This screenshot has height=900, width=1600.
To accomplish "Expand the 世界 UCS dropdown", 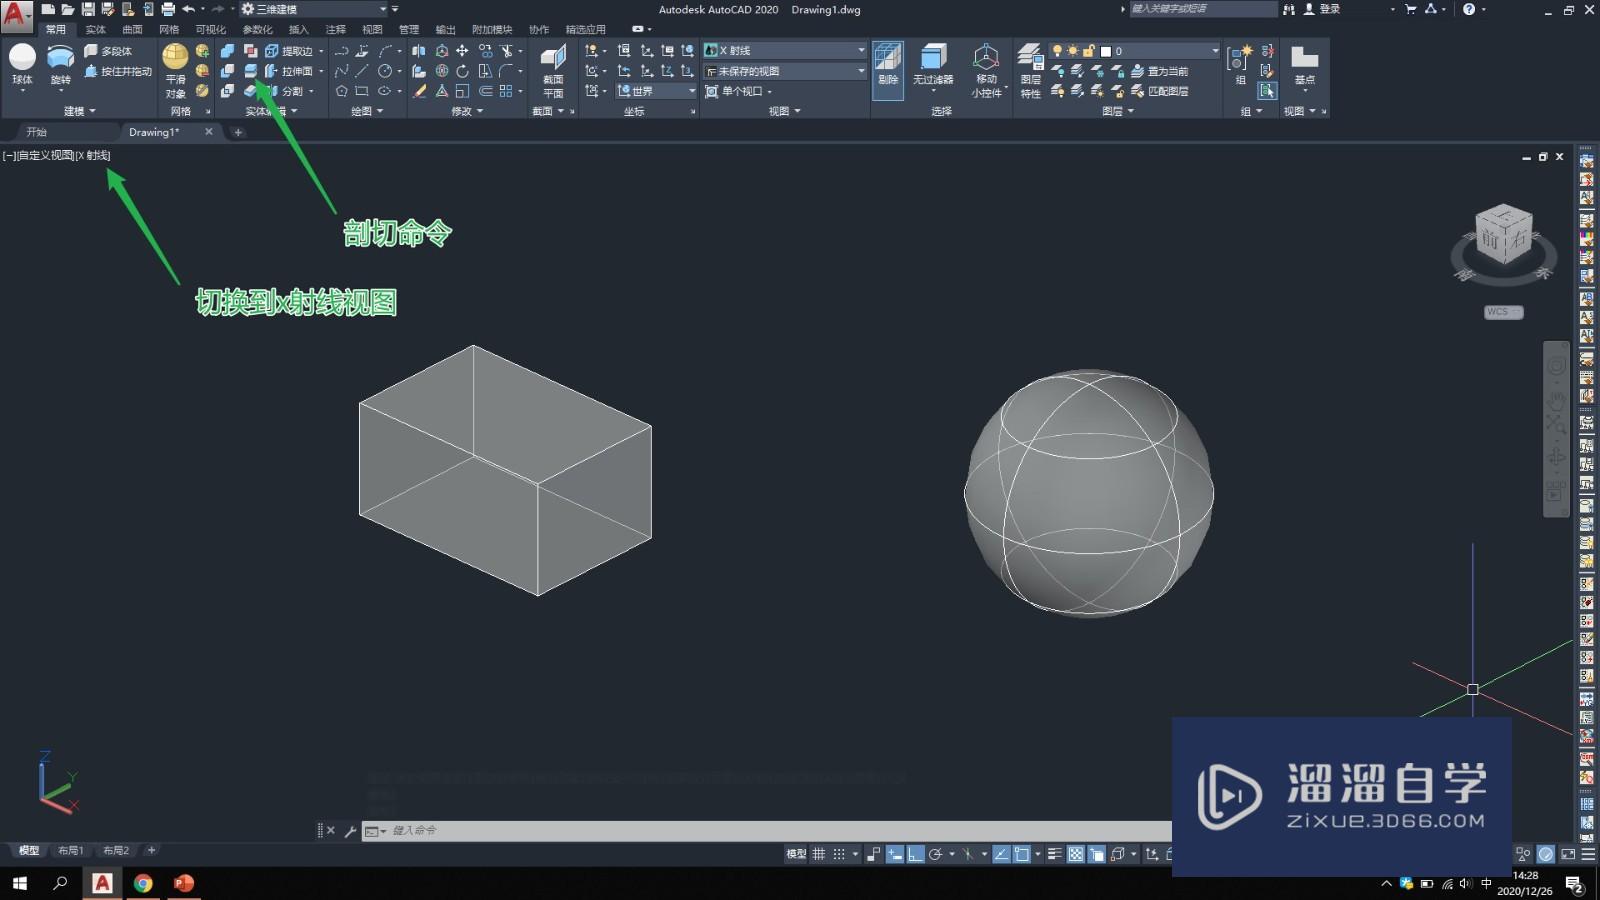I will pyautogui.click(x=690, y=90).
